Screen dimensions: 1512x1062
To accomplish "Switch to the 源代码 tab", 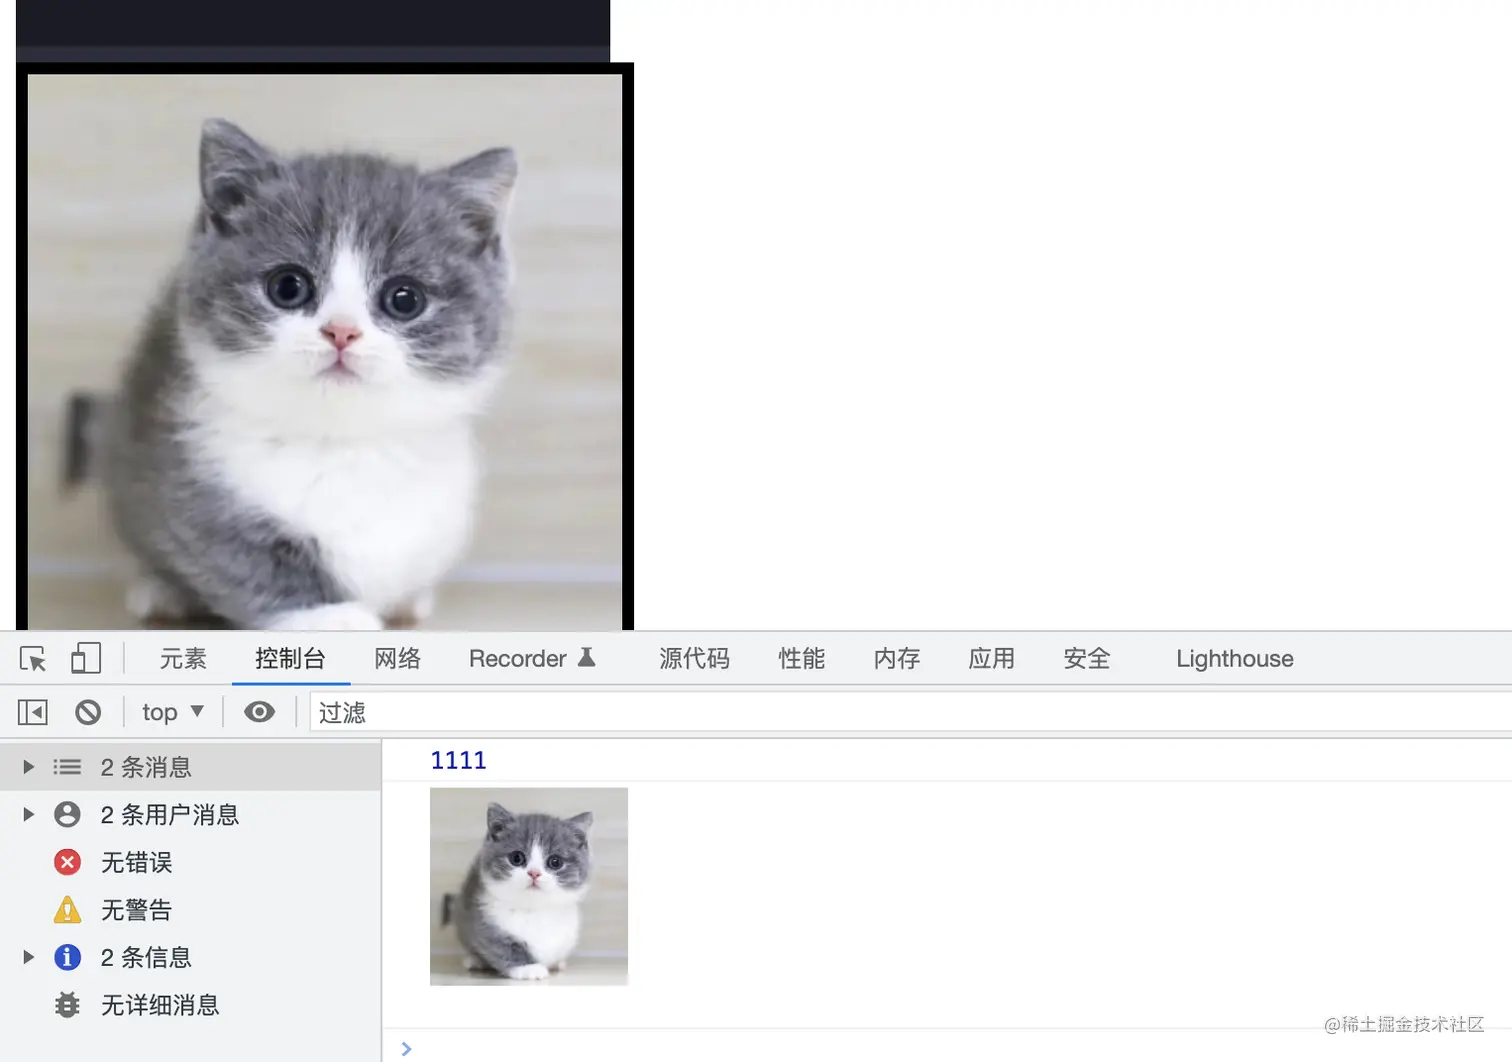I will click(x=694, y=659).
